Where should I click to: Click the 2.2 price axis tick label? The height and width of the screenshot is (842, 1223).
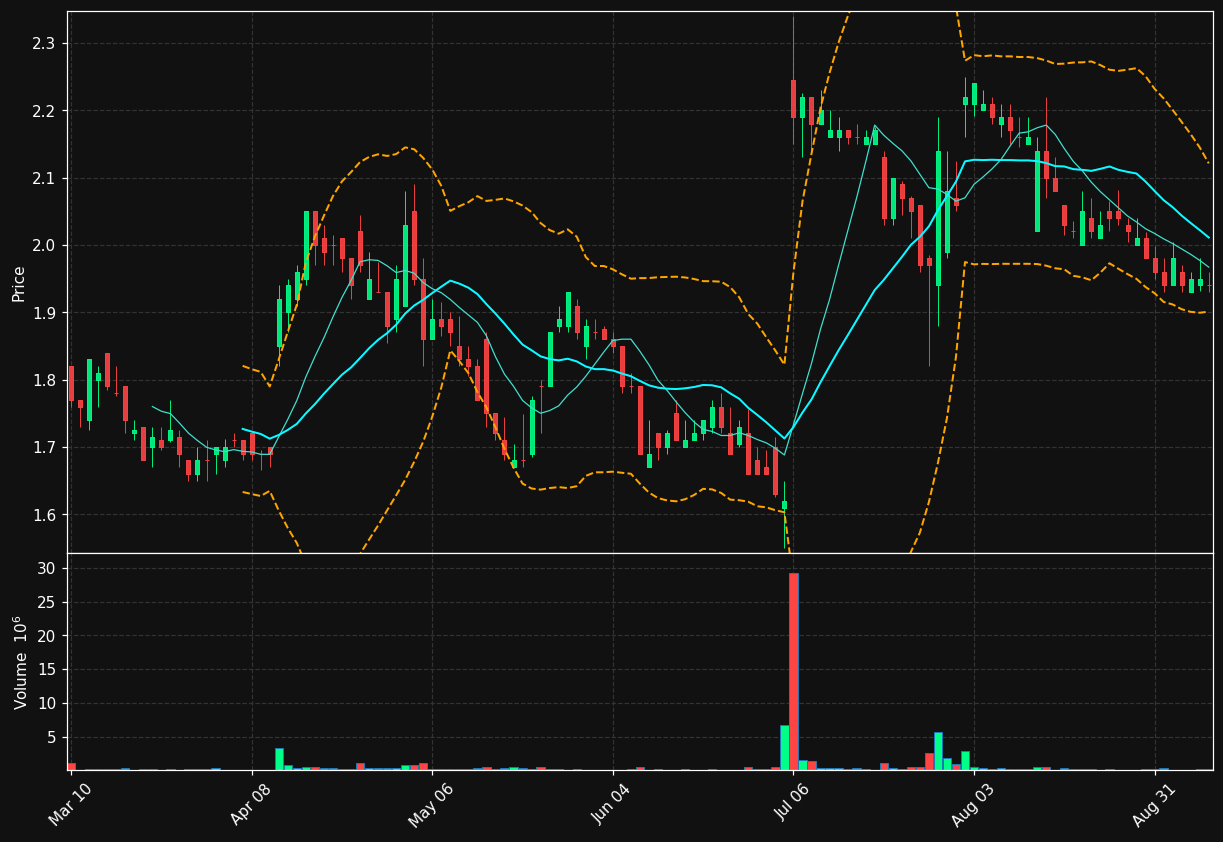(x=44, y=111)
